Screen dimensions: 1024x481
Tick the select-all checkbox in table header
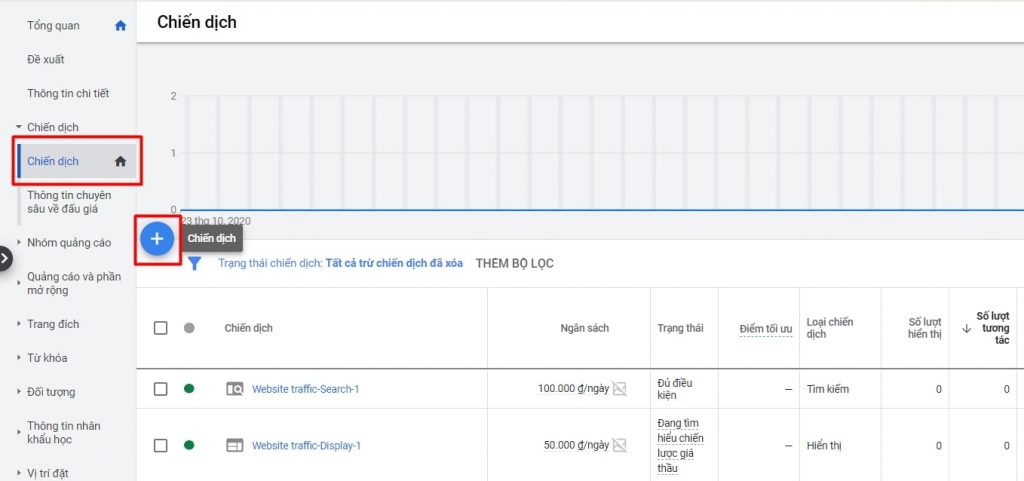point(161,328)
